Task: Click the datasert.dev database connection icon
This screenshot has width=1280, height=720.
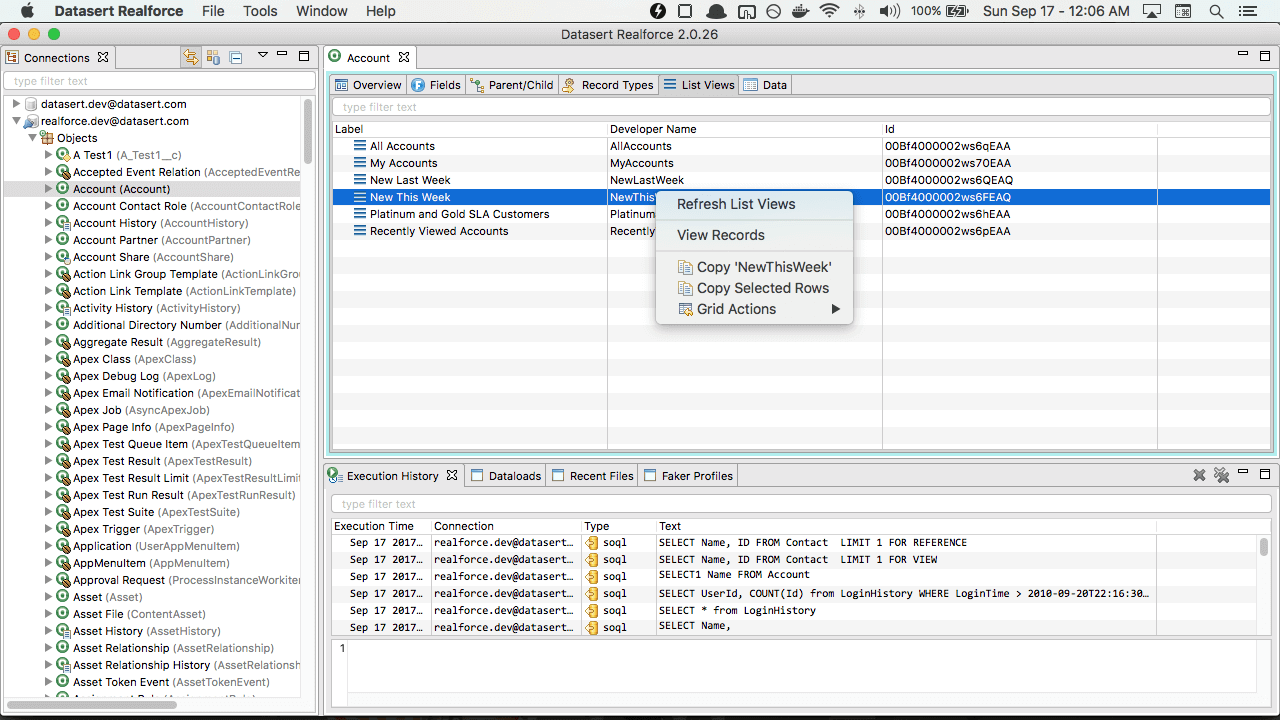Action: point(31,104)
